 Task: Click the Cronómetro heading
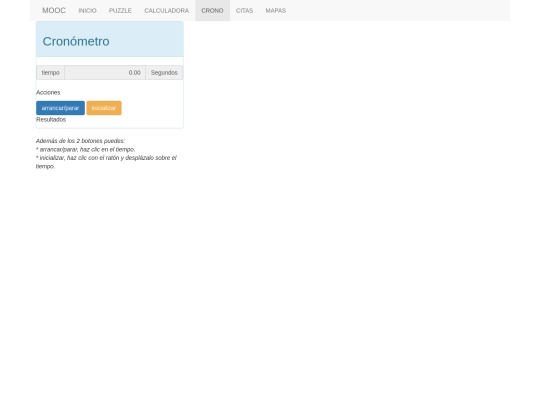pos(76,41)
